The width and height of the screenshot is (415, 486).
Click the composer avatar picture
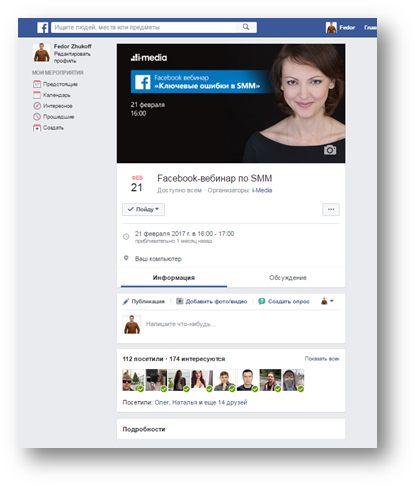(x=132, y=324)
